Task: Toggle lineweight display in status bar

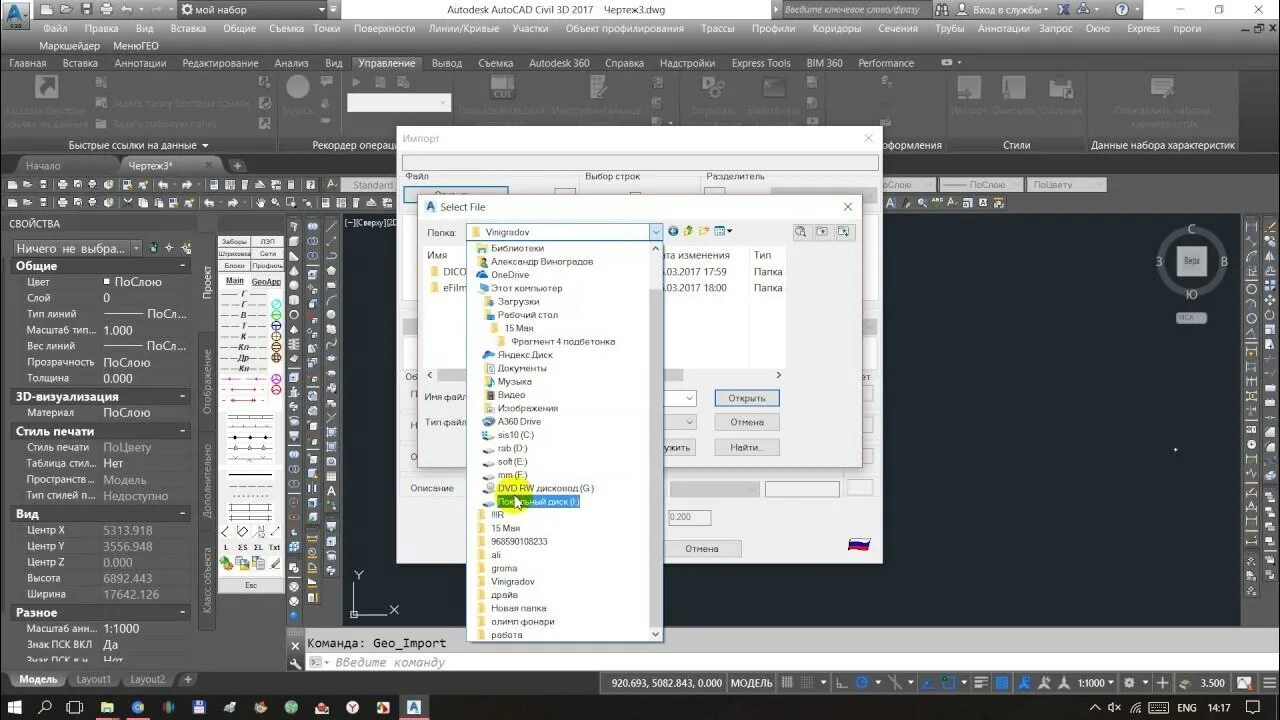Action: (983, 683)
